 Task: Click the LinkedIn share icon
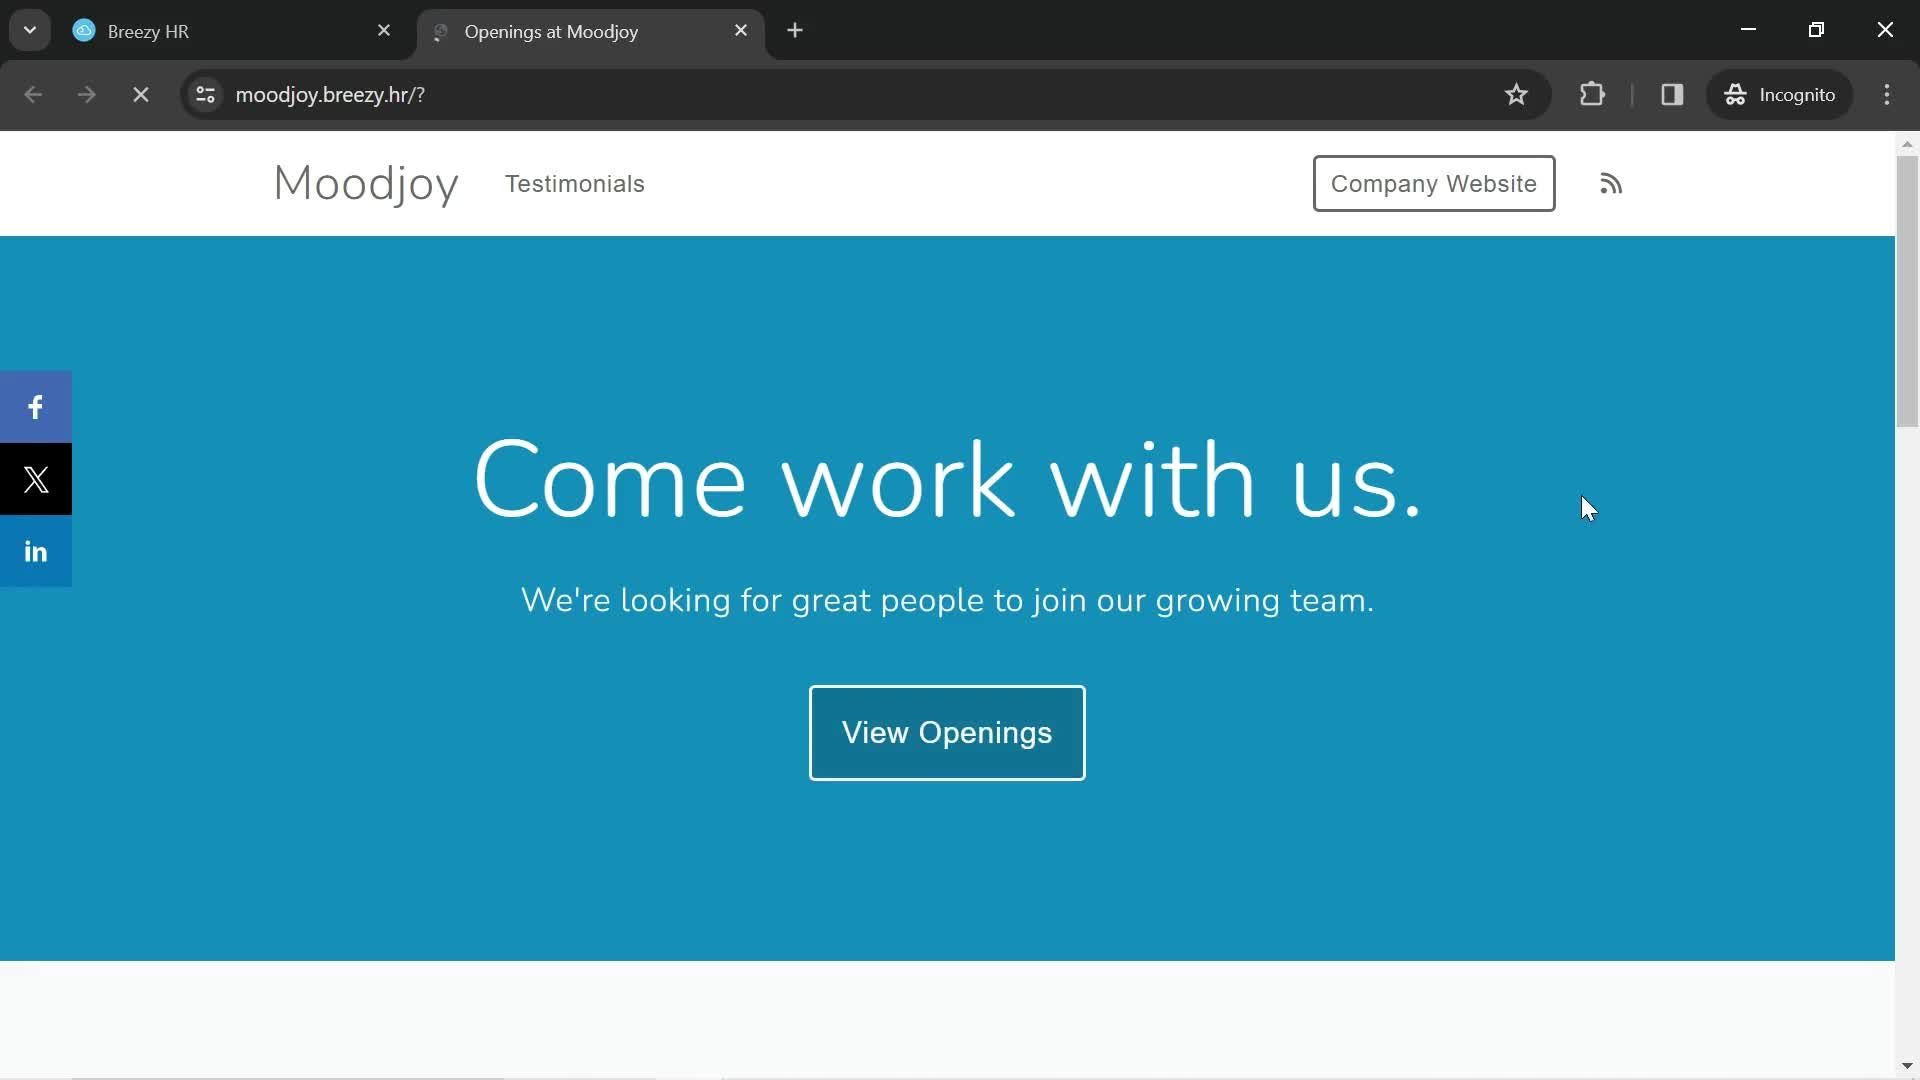click(x=36, y=550)
